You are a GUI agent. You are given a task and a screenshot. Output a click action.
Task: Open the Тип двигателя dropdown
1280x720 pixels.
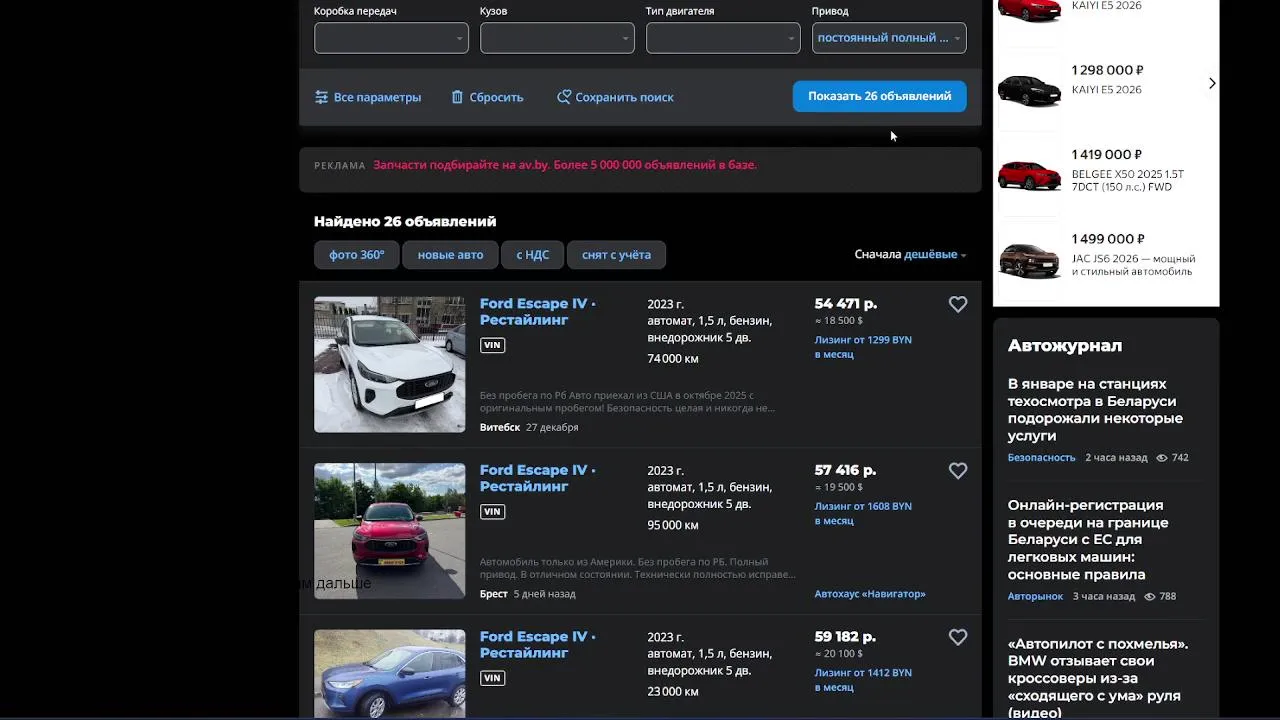tap(723, 38)
